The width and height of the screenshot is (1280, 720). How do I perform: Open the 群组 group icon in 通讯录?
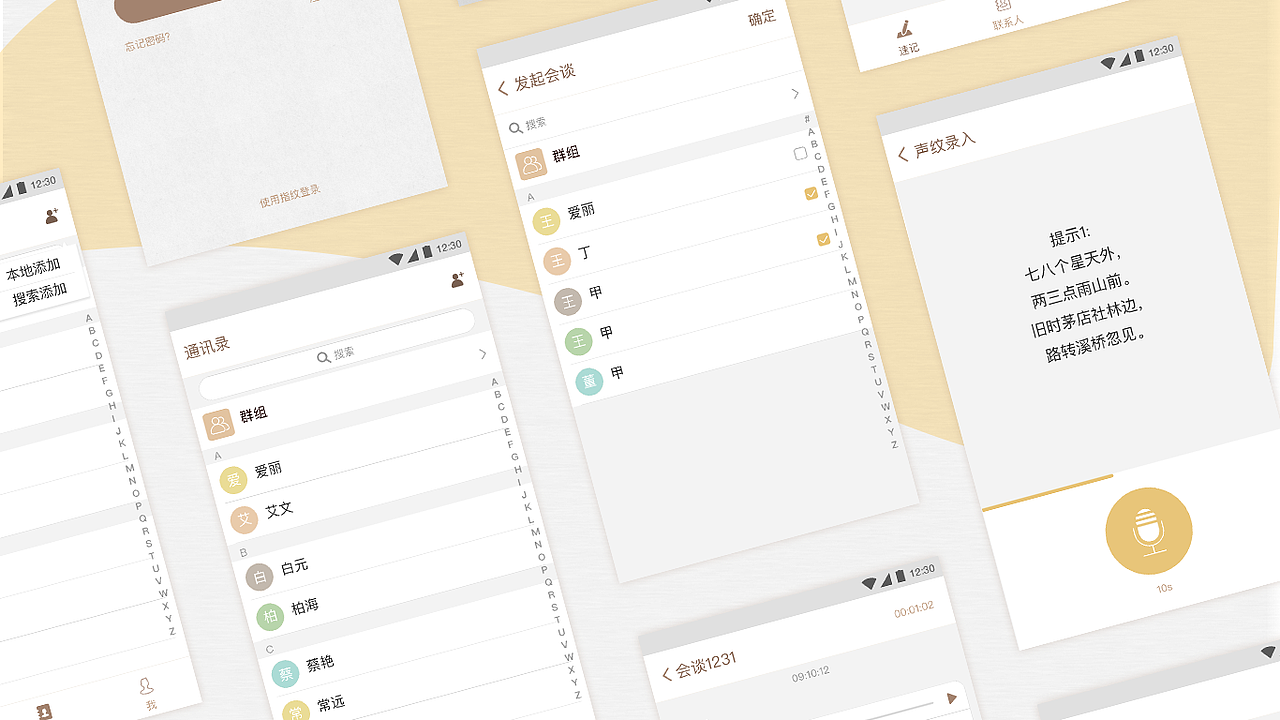pyautogui.click(x=218, y=425)
